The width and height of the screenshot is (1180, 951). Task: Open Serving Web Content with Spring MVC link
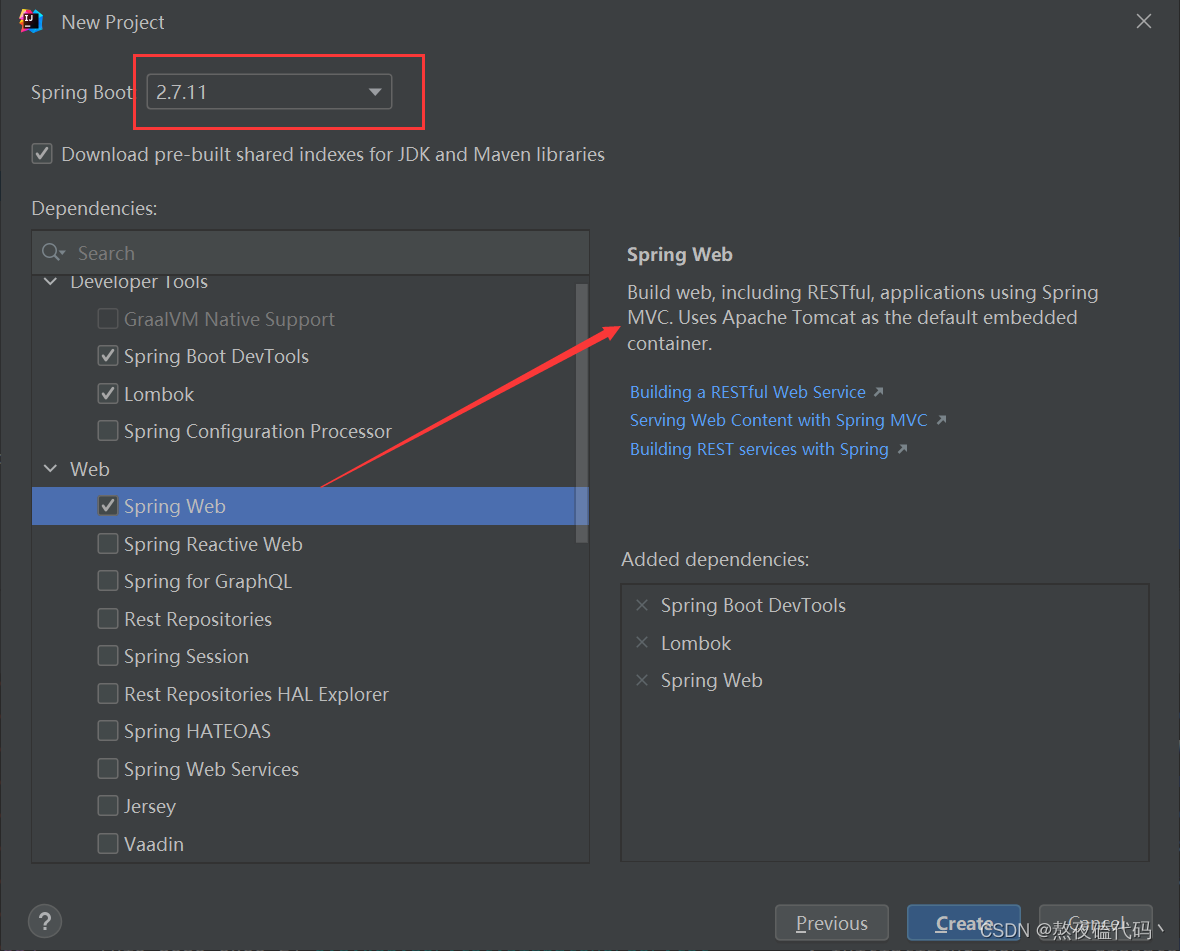[x=778, y=420]
